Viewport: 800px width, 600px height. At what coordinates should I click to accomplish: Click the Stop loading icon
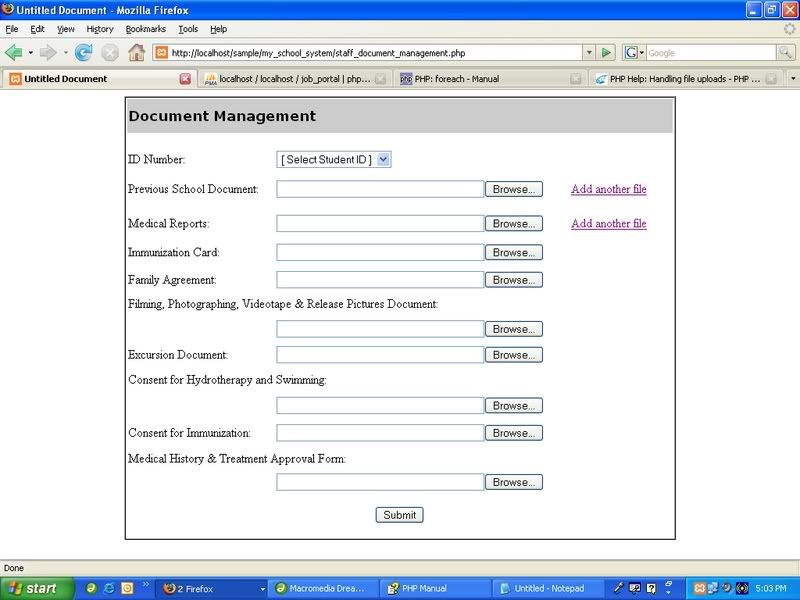110,52
